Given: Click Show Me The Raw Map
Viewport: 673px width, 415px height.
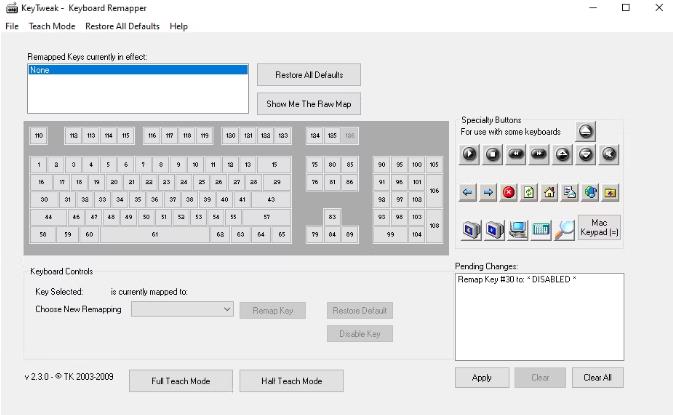Looking at the screenshot, I should click(x=309, y=104).
